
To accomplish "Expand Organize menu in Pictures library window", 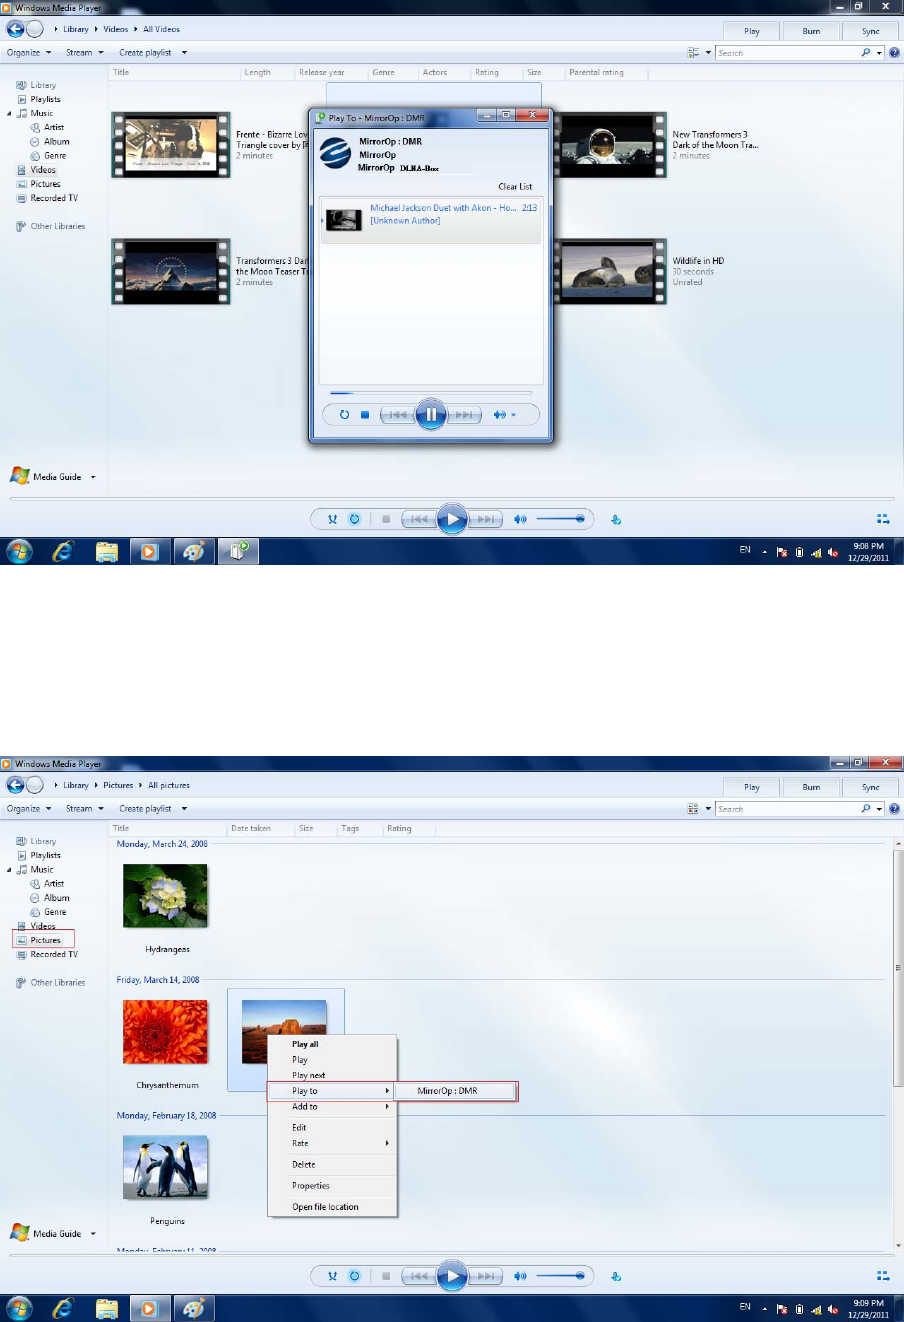I will (29, 809).
